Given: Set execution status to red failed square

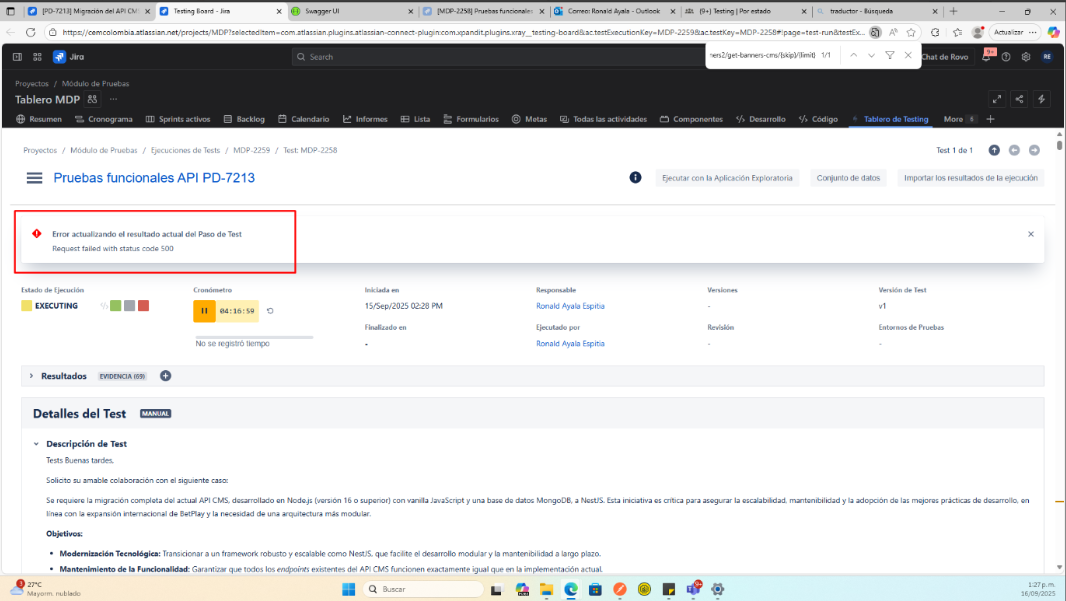Looking at the screenshot, I should coord(144,305).
